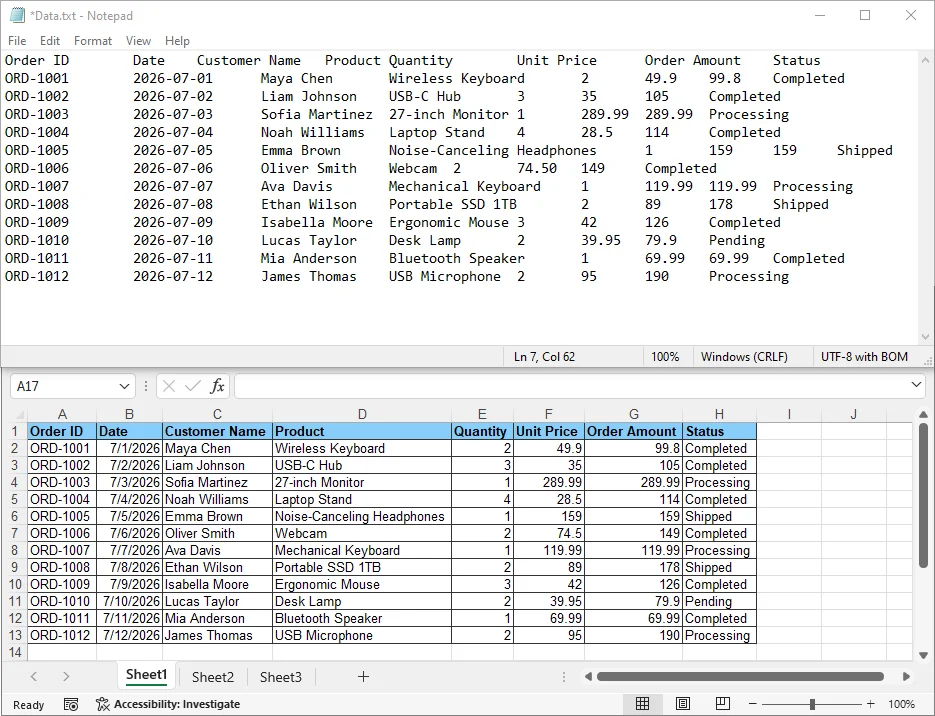Click the 100% zoom level in Excel
This screenshot has height=716, width=935.
coord(901,705)
